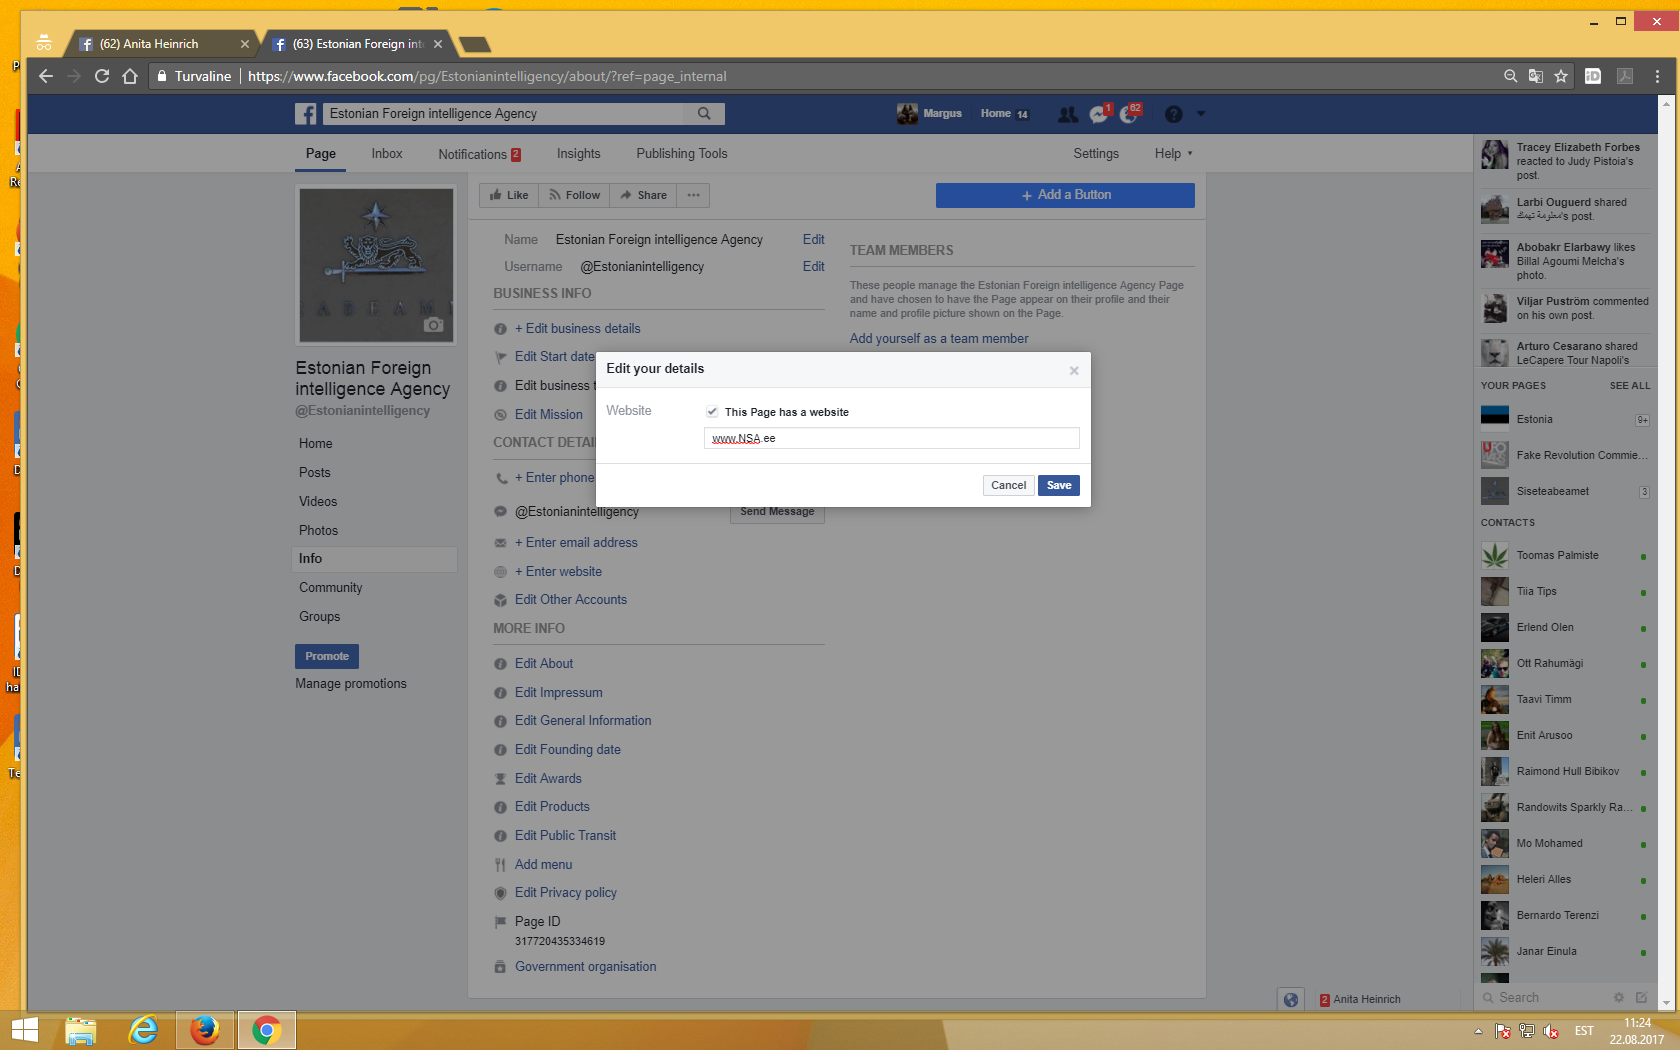Edit the page Username

(x=813, y=266)
